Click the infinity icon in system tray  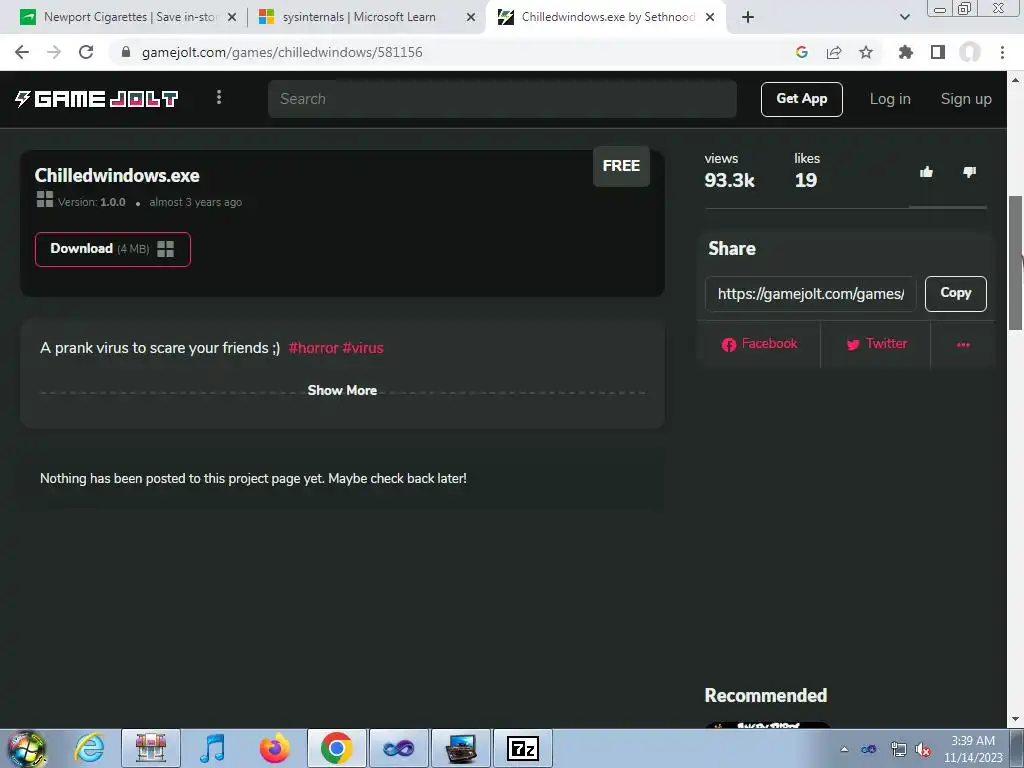pos(869,749)
